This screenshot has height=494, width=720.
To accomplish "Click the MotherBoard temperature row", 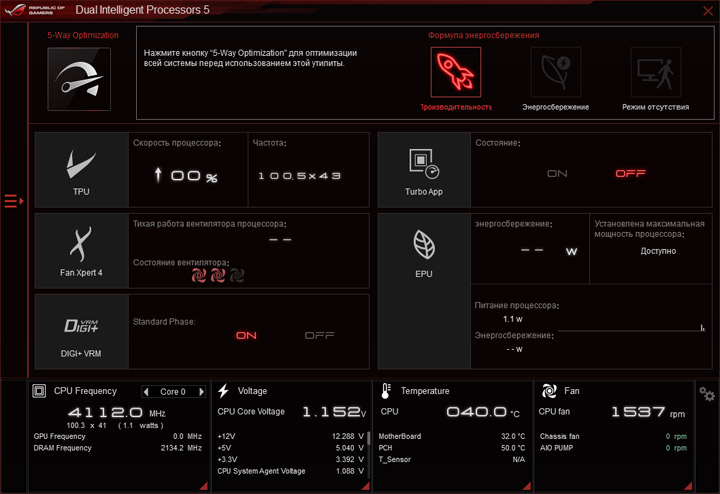I will pyautogui.click(x=452, y=436).
